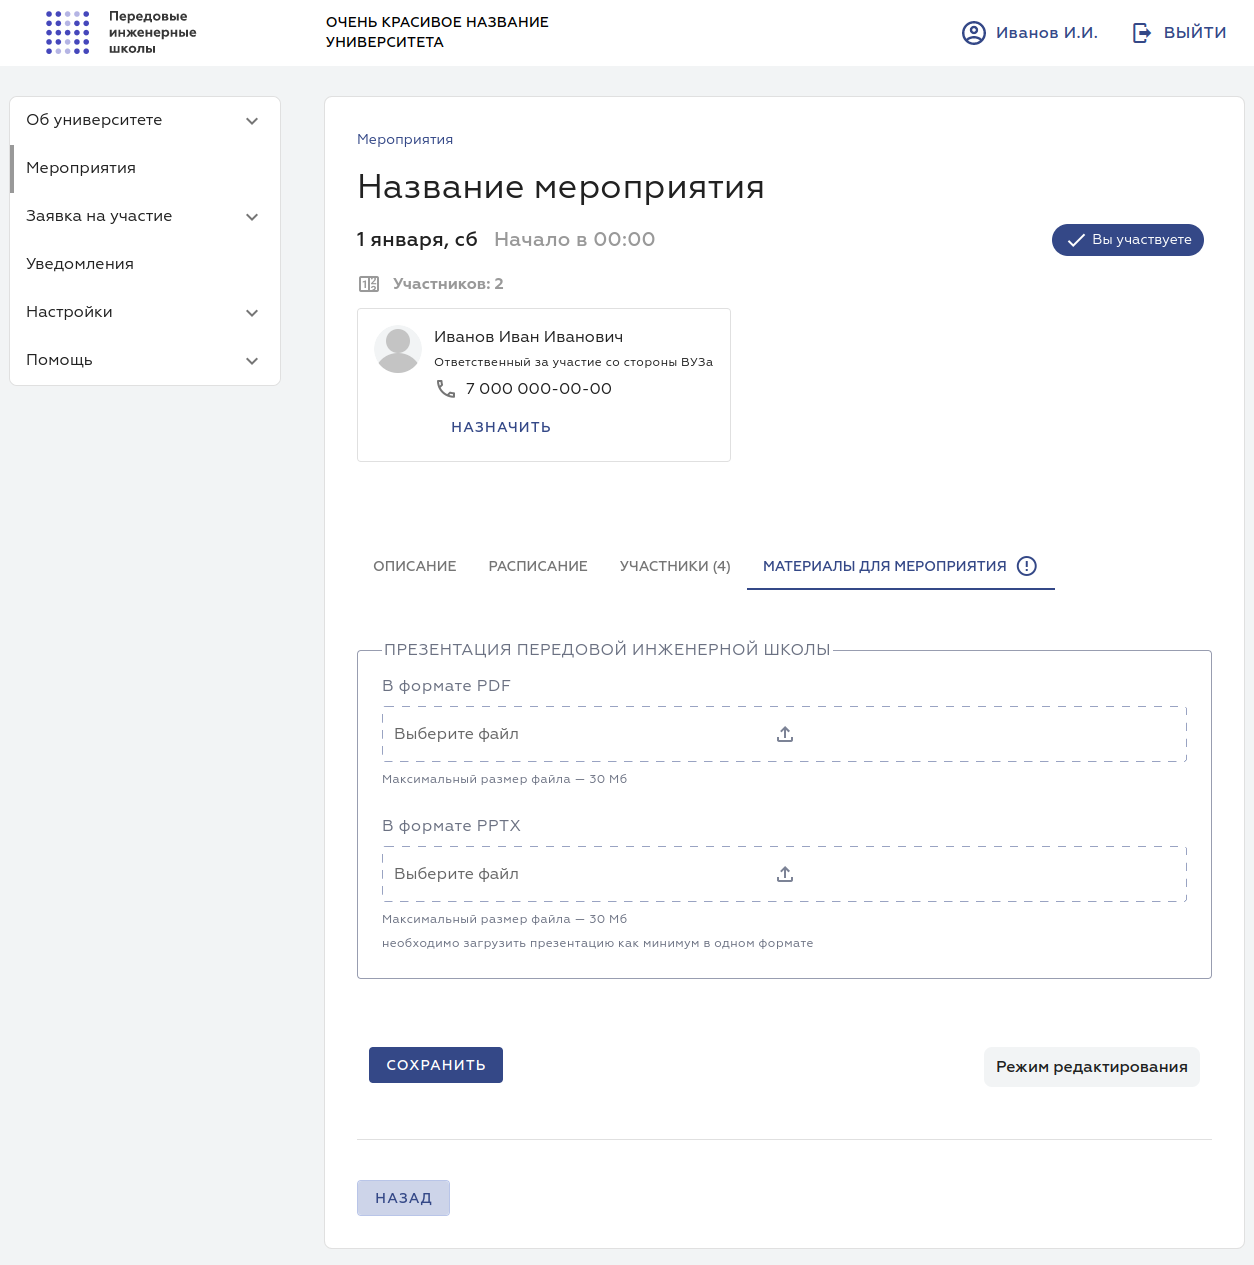
Task: Click the 'Назначить' link
Action: (x=501, y=427)
